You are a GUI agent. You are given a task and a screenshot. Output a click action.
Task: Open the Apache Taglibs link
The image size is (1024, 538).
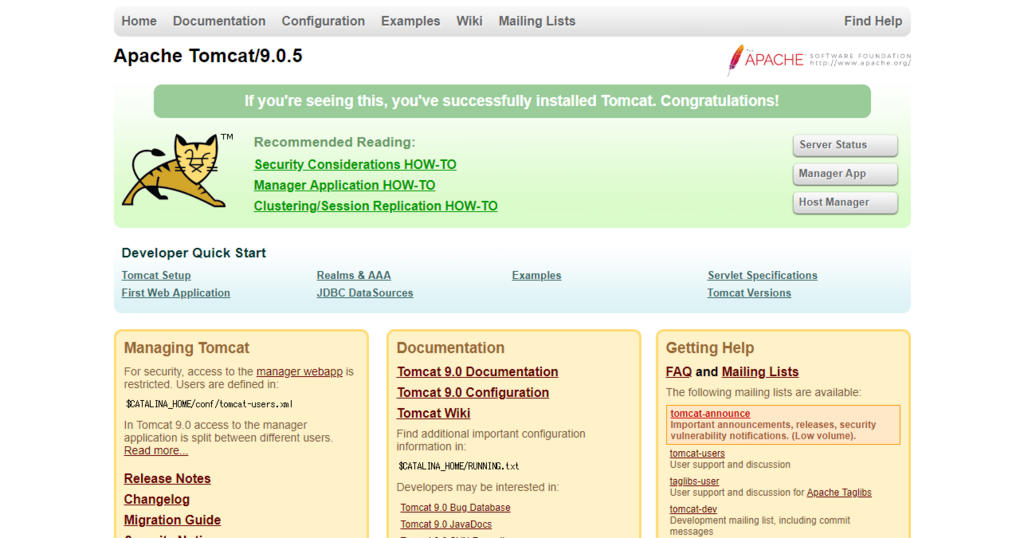coord(839,493)
